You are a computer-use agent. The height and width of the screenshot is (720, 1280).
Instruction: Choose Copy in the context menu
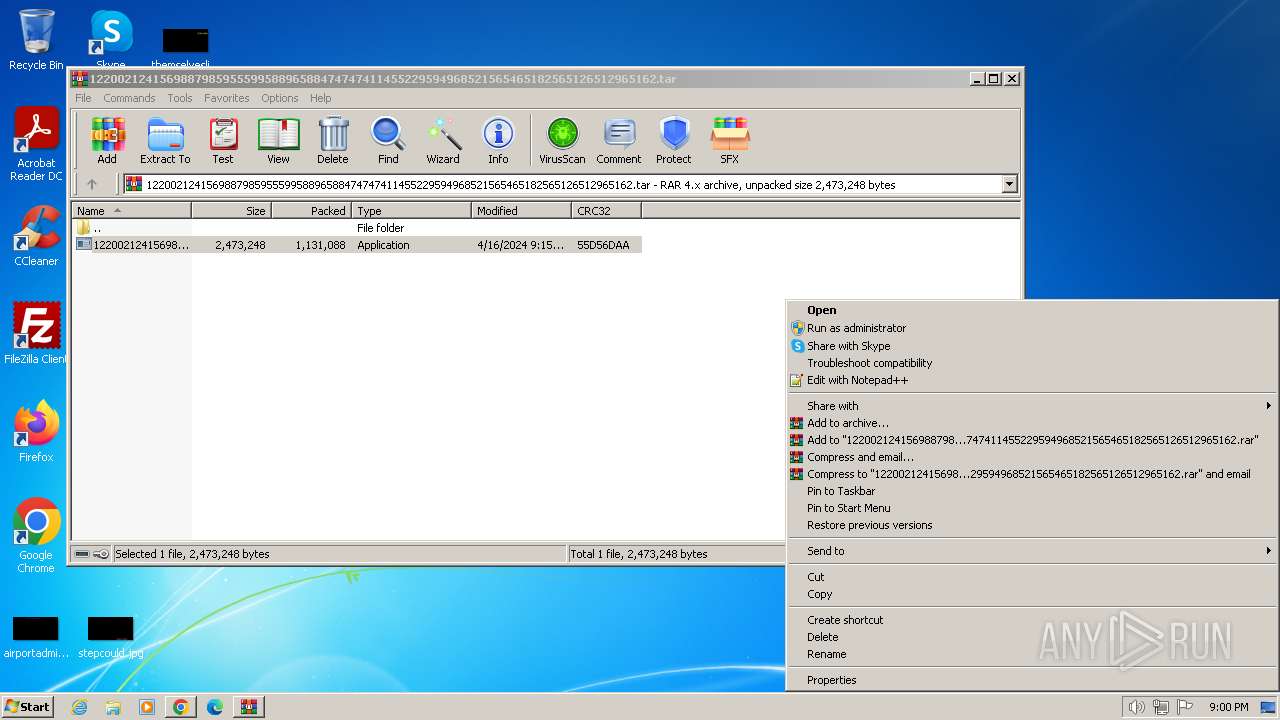click(1032, 594)
